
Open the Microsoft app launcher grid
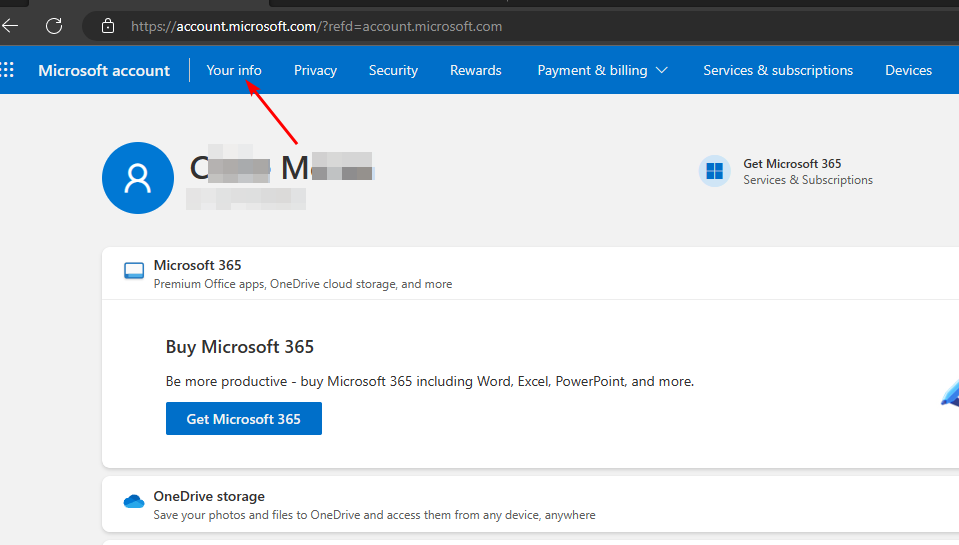(x=8, y=70)
